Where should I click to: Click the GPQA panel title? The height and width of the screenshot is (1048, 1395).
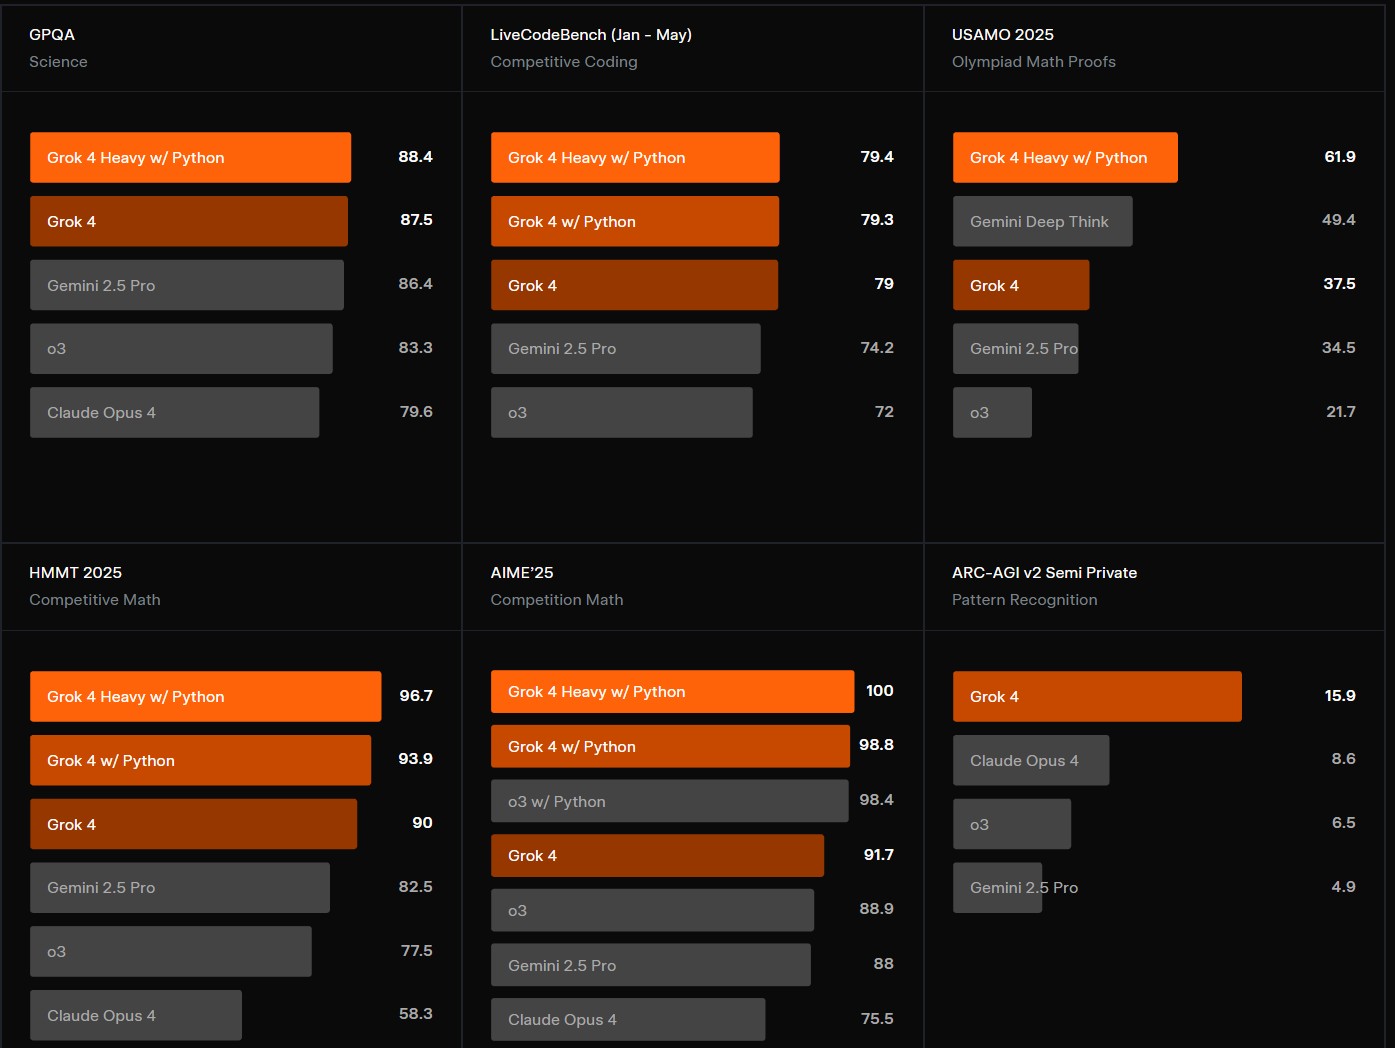(x=52, y=34)
